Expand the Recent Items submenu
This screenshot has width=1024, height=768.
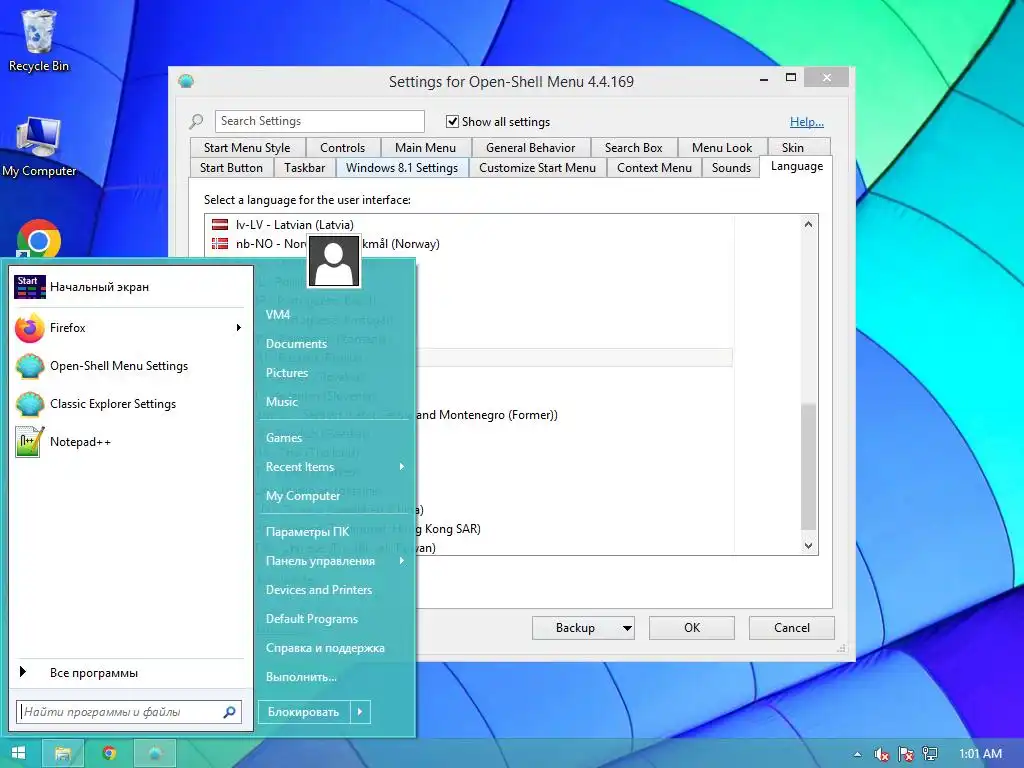402,467
